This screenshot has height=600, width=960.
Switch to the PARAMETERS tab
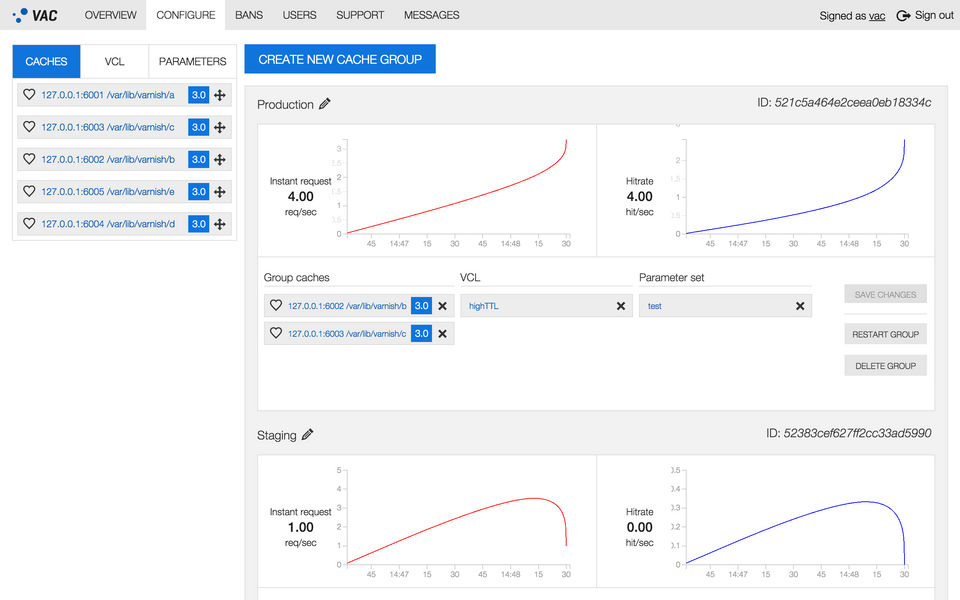click(192, 61)
